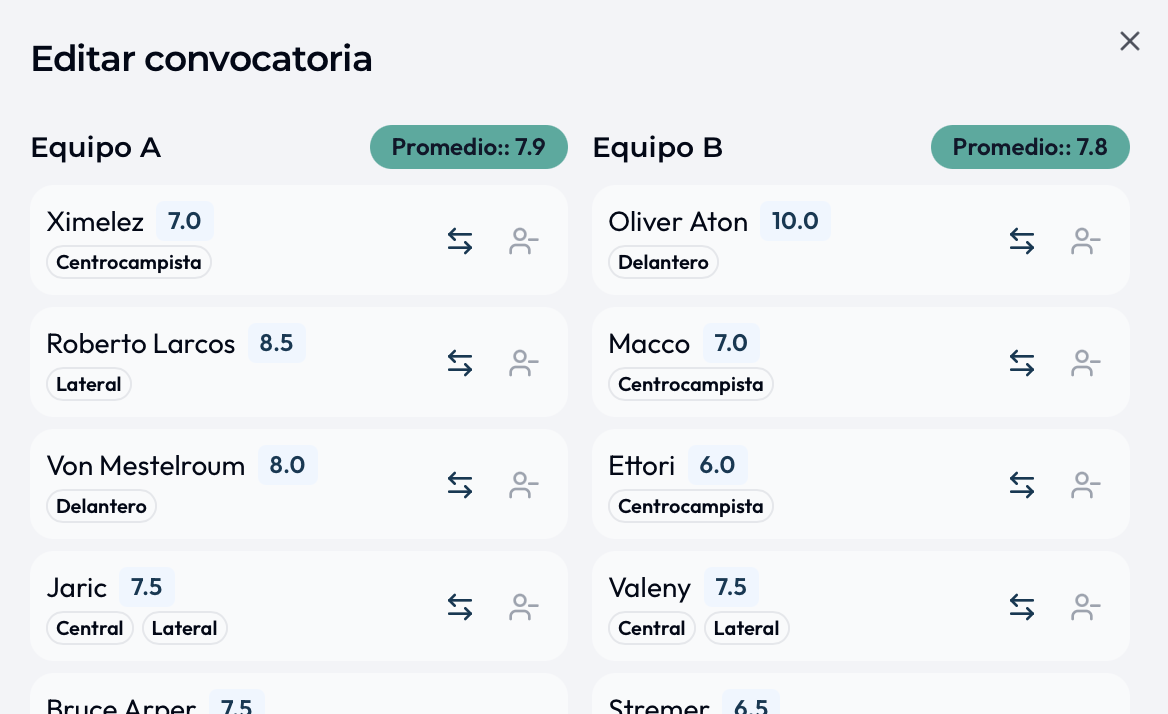Close the Editar convocatoria dialog
This screenshot has height=714, width=1168.
coord(1129,41)
